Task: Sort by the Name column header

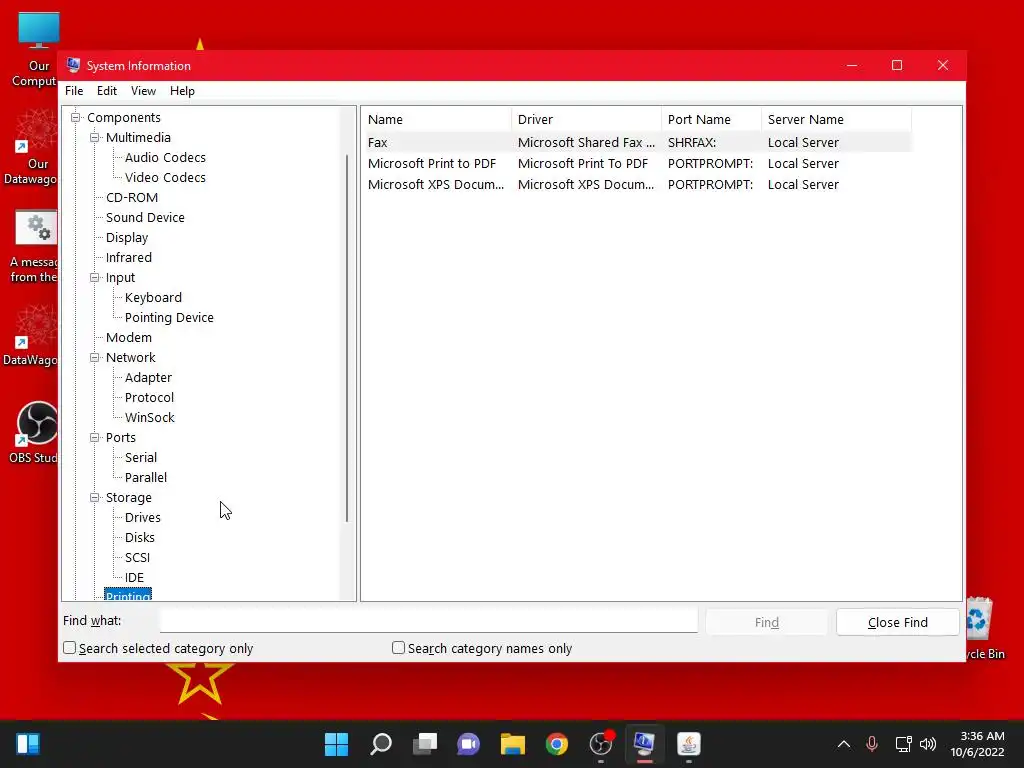Action: [x=436, y=120]
